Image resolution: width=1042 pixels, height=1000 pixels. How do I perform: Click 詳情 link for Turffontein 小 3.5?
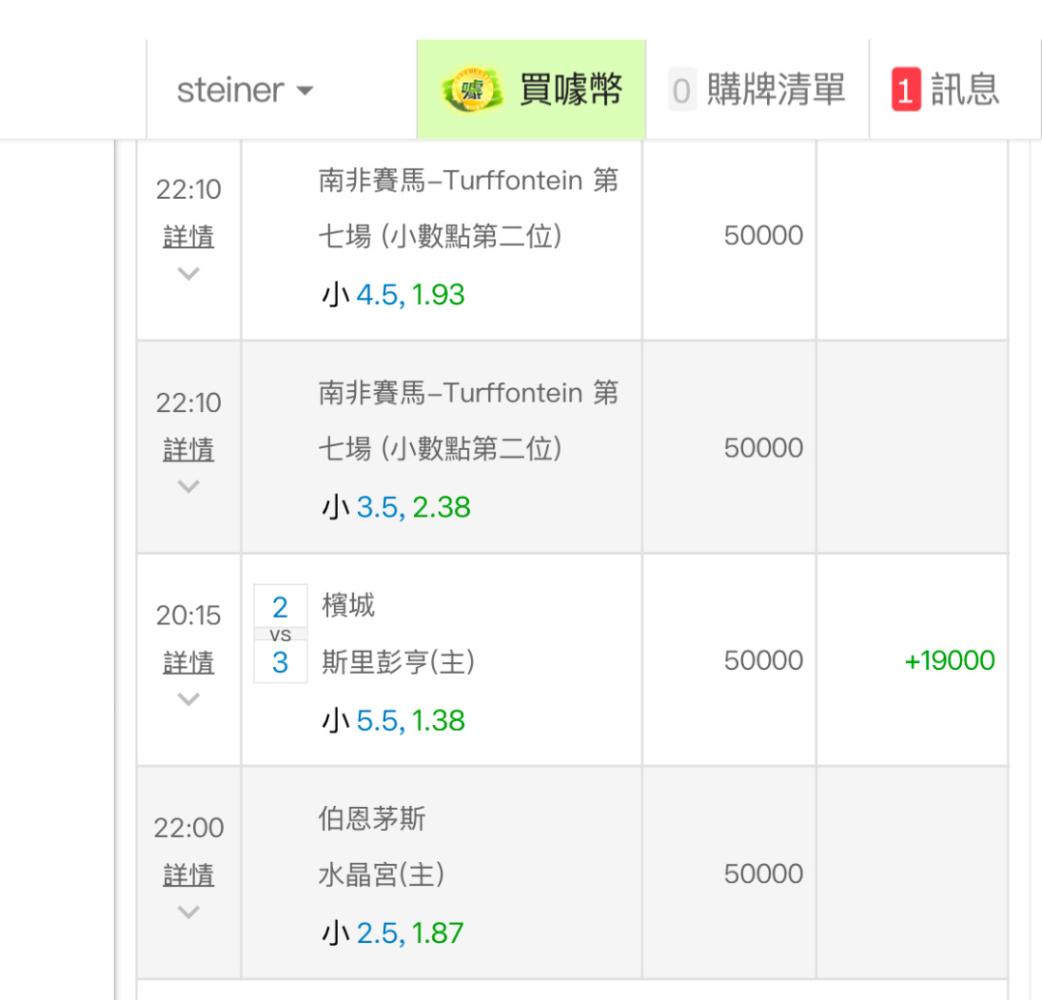(x=188, y=450)
